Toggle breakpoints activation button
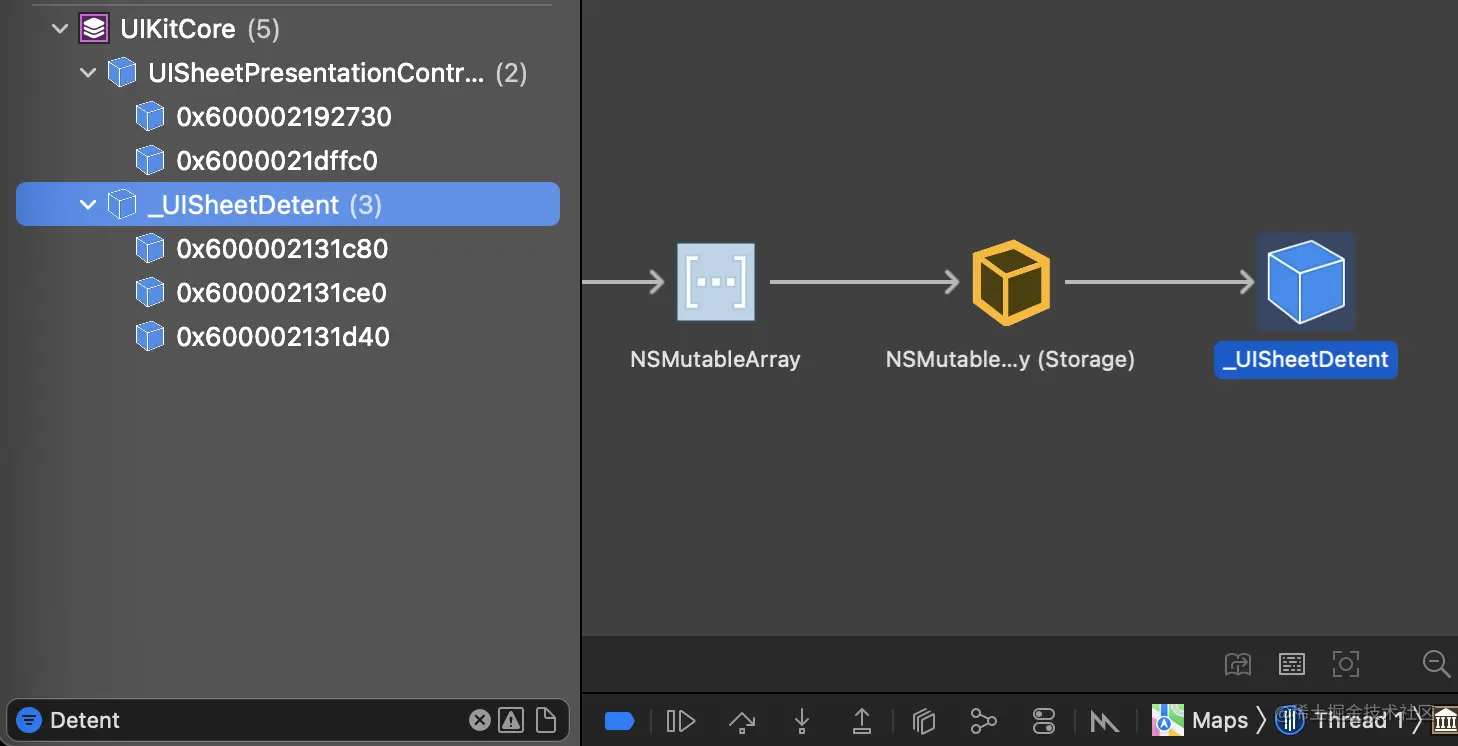This screenshot has height=746, width=1458. [620, 721]
